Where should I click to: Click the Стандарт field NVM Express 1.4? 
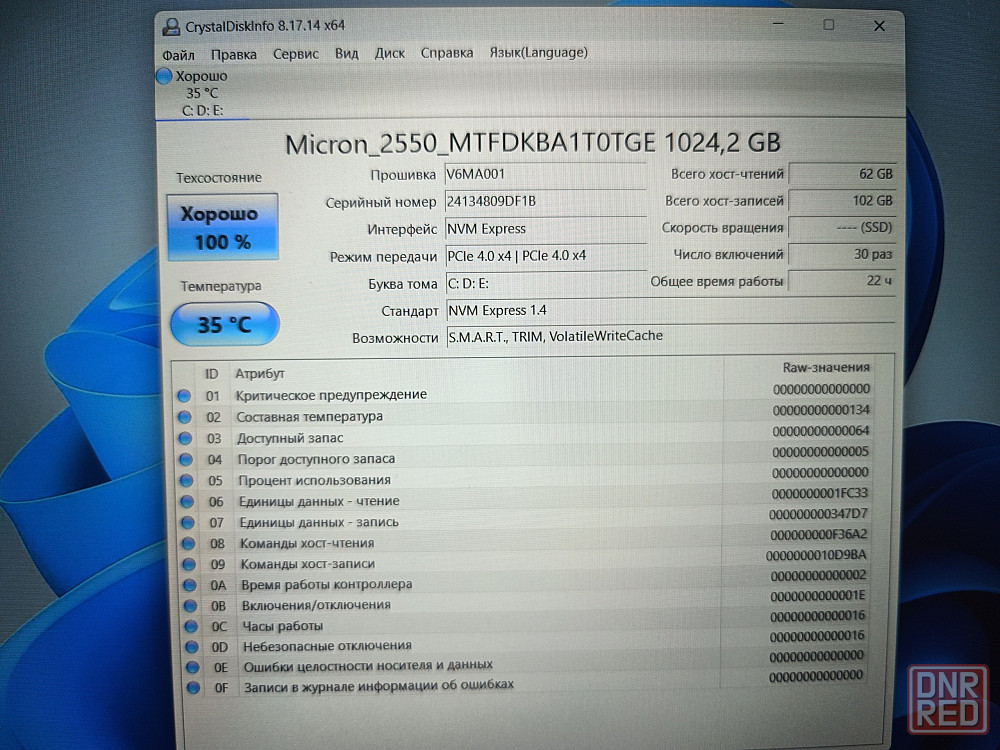tap(670, 310)
